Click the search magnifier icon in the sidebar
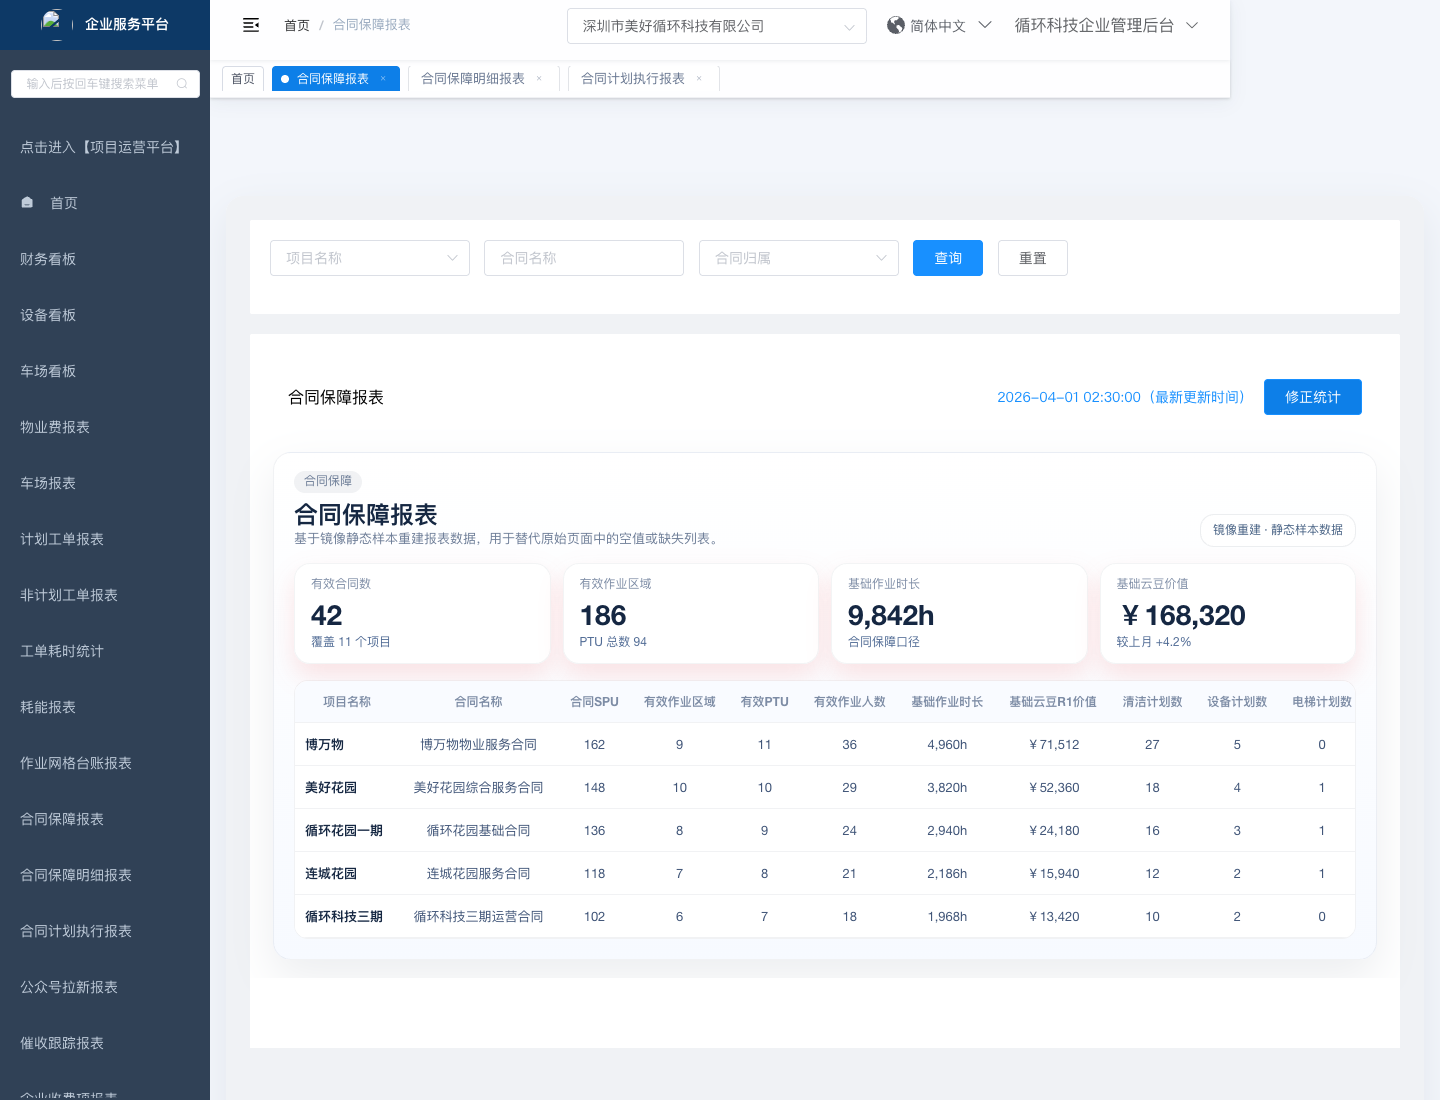This screenshot has height=1100, width=1440. tap(182, 84)
